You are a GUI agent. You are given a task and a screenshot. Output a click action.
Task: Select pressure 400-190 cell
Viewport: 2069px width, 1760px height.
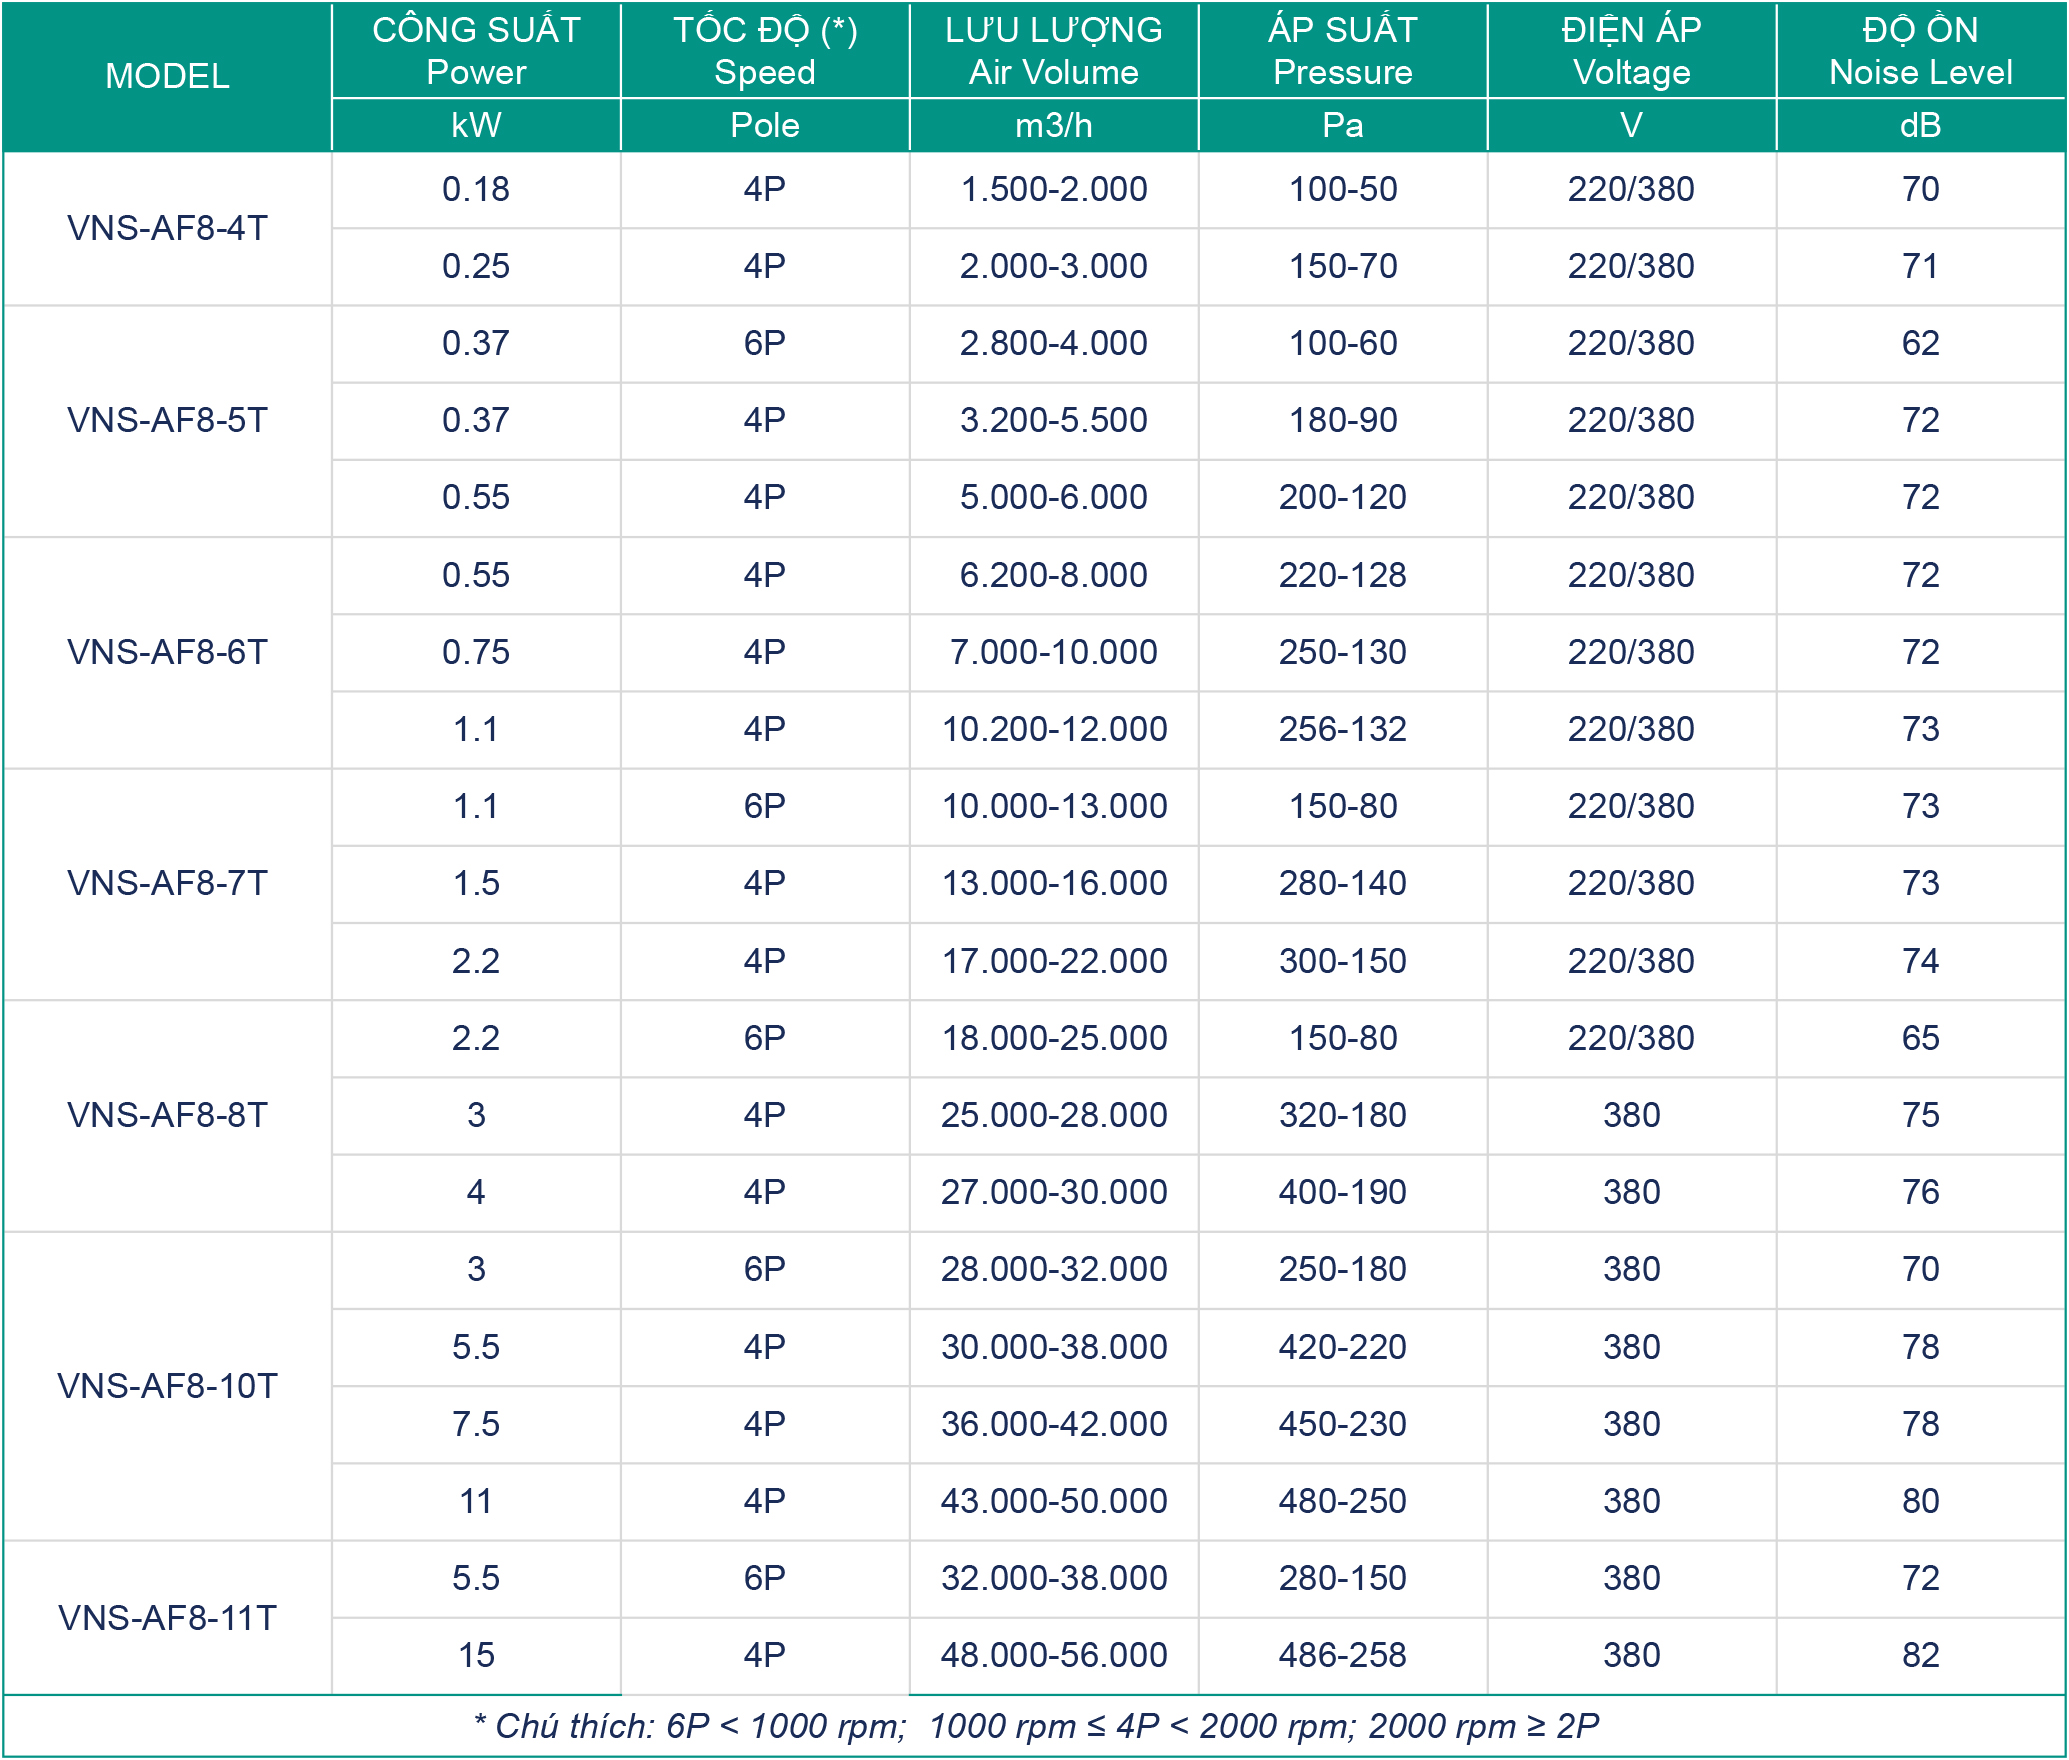coord(1343,1192)
